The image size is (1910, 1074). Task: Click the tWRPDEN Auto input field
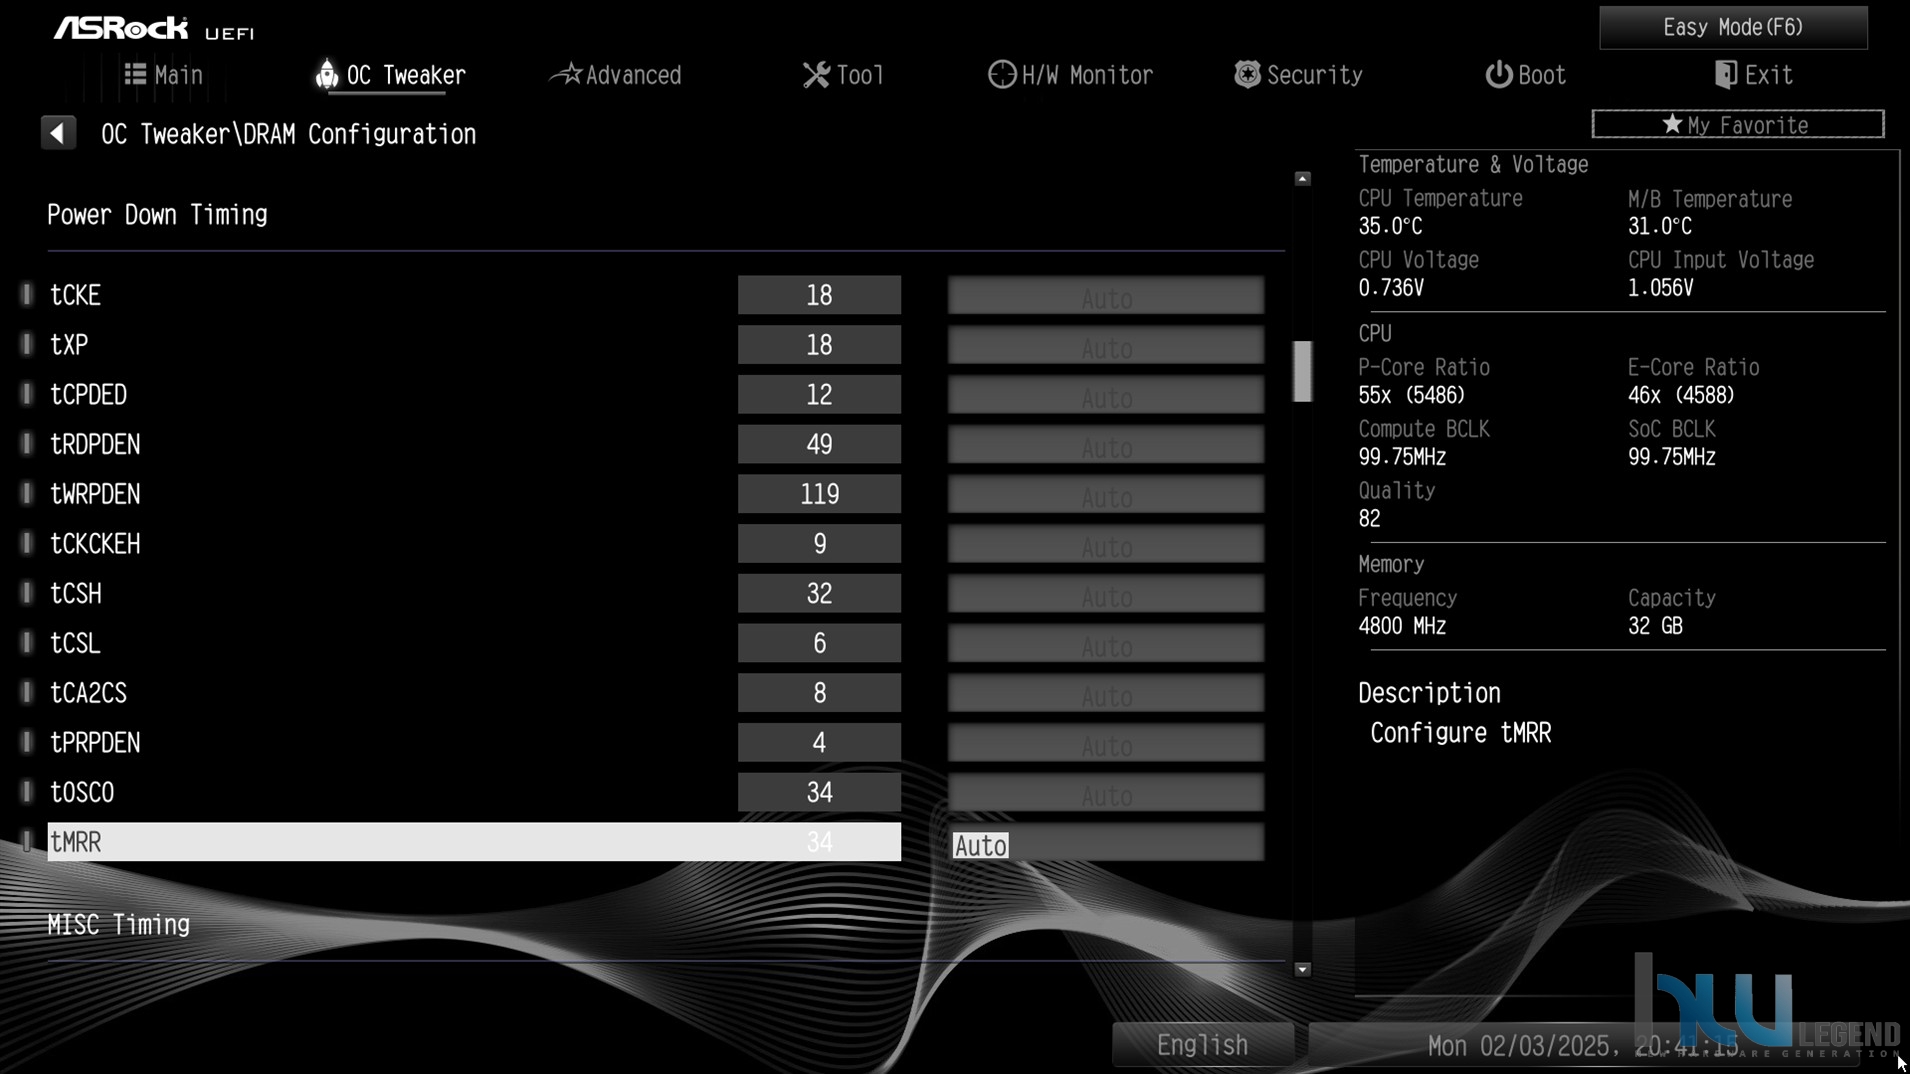click(x=1106, y=495)
